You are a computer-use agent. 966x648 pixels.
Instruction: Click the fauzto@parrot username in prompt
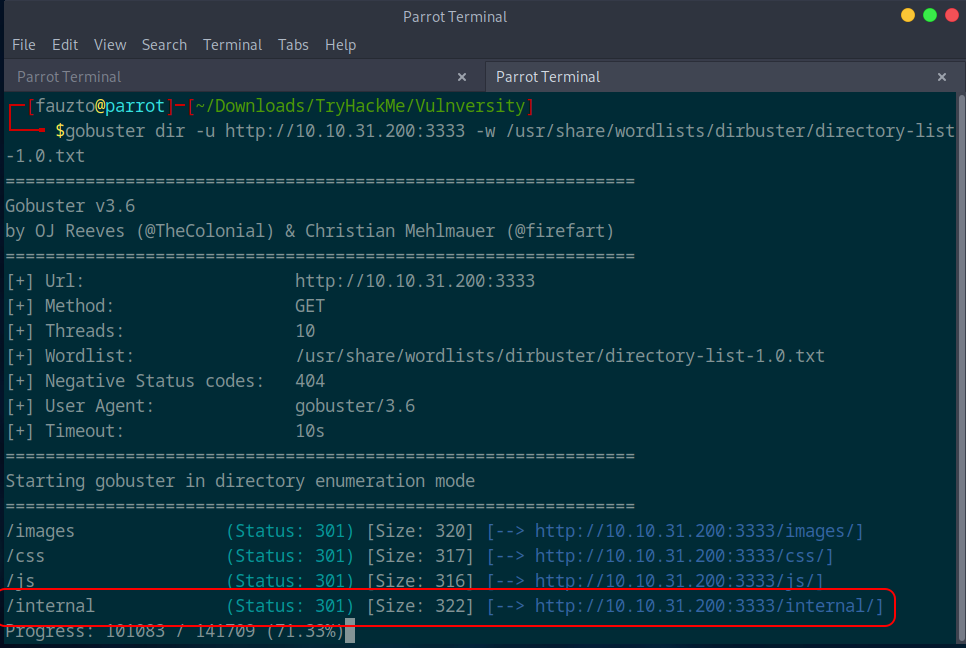coord(100,106)
